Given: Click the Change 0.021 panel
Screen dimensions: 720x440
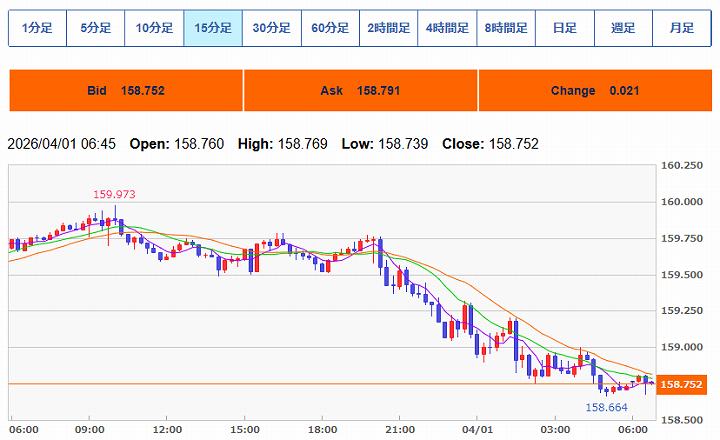Looking at the screenshot, I should coord(594,91).
